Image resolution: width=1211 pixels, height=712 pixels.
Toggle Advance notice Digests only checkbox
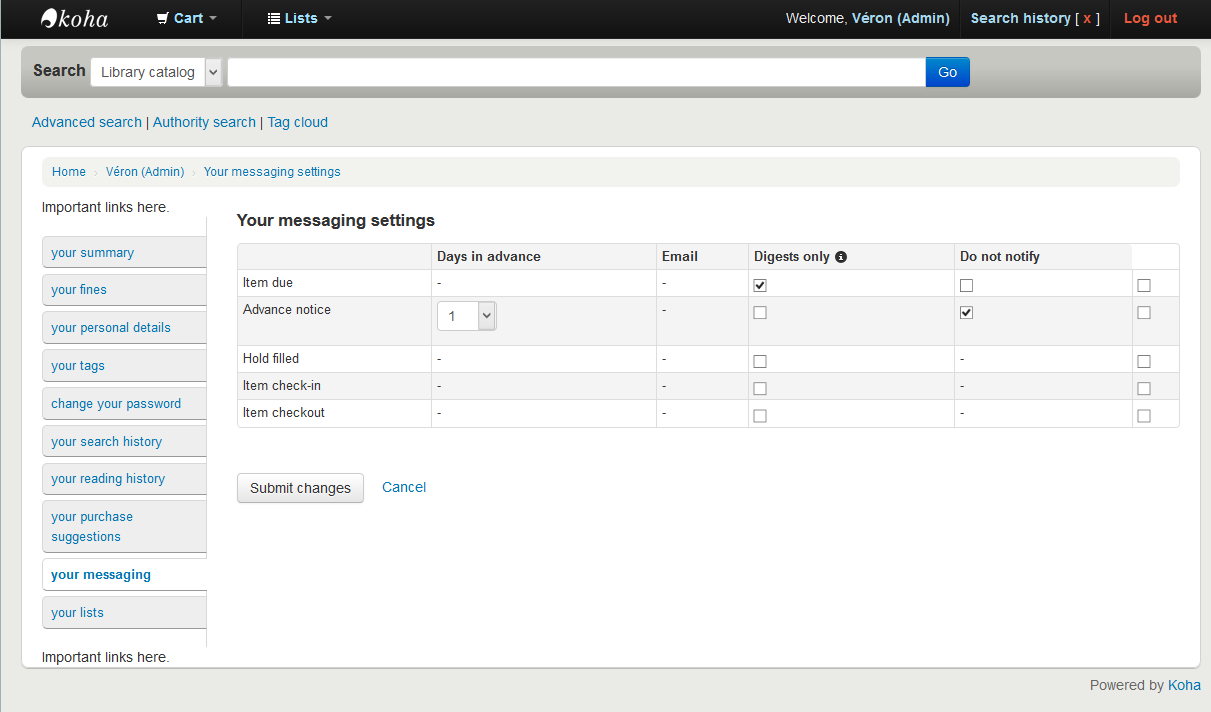pyautogui.click(x=966, y=312)
